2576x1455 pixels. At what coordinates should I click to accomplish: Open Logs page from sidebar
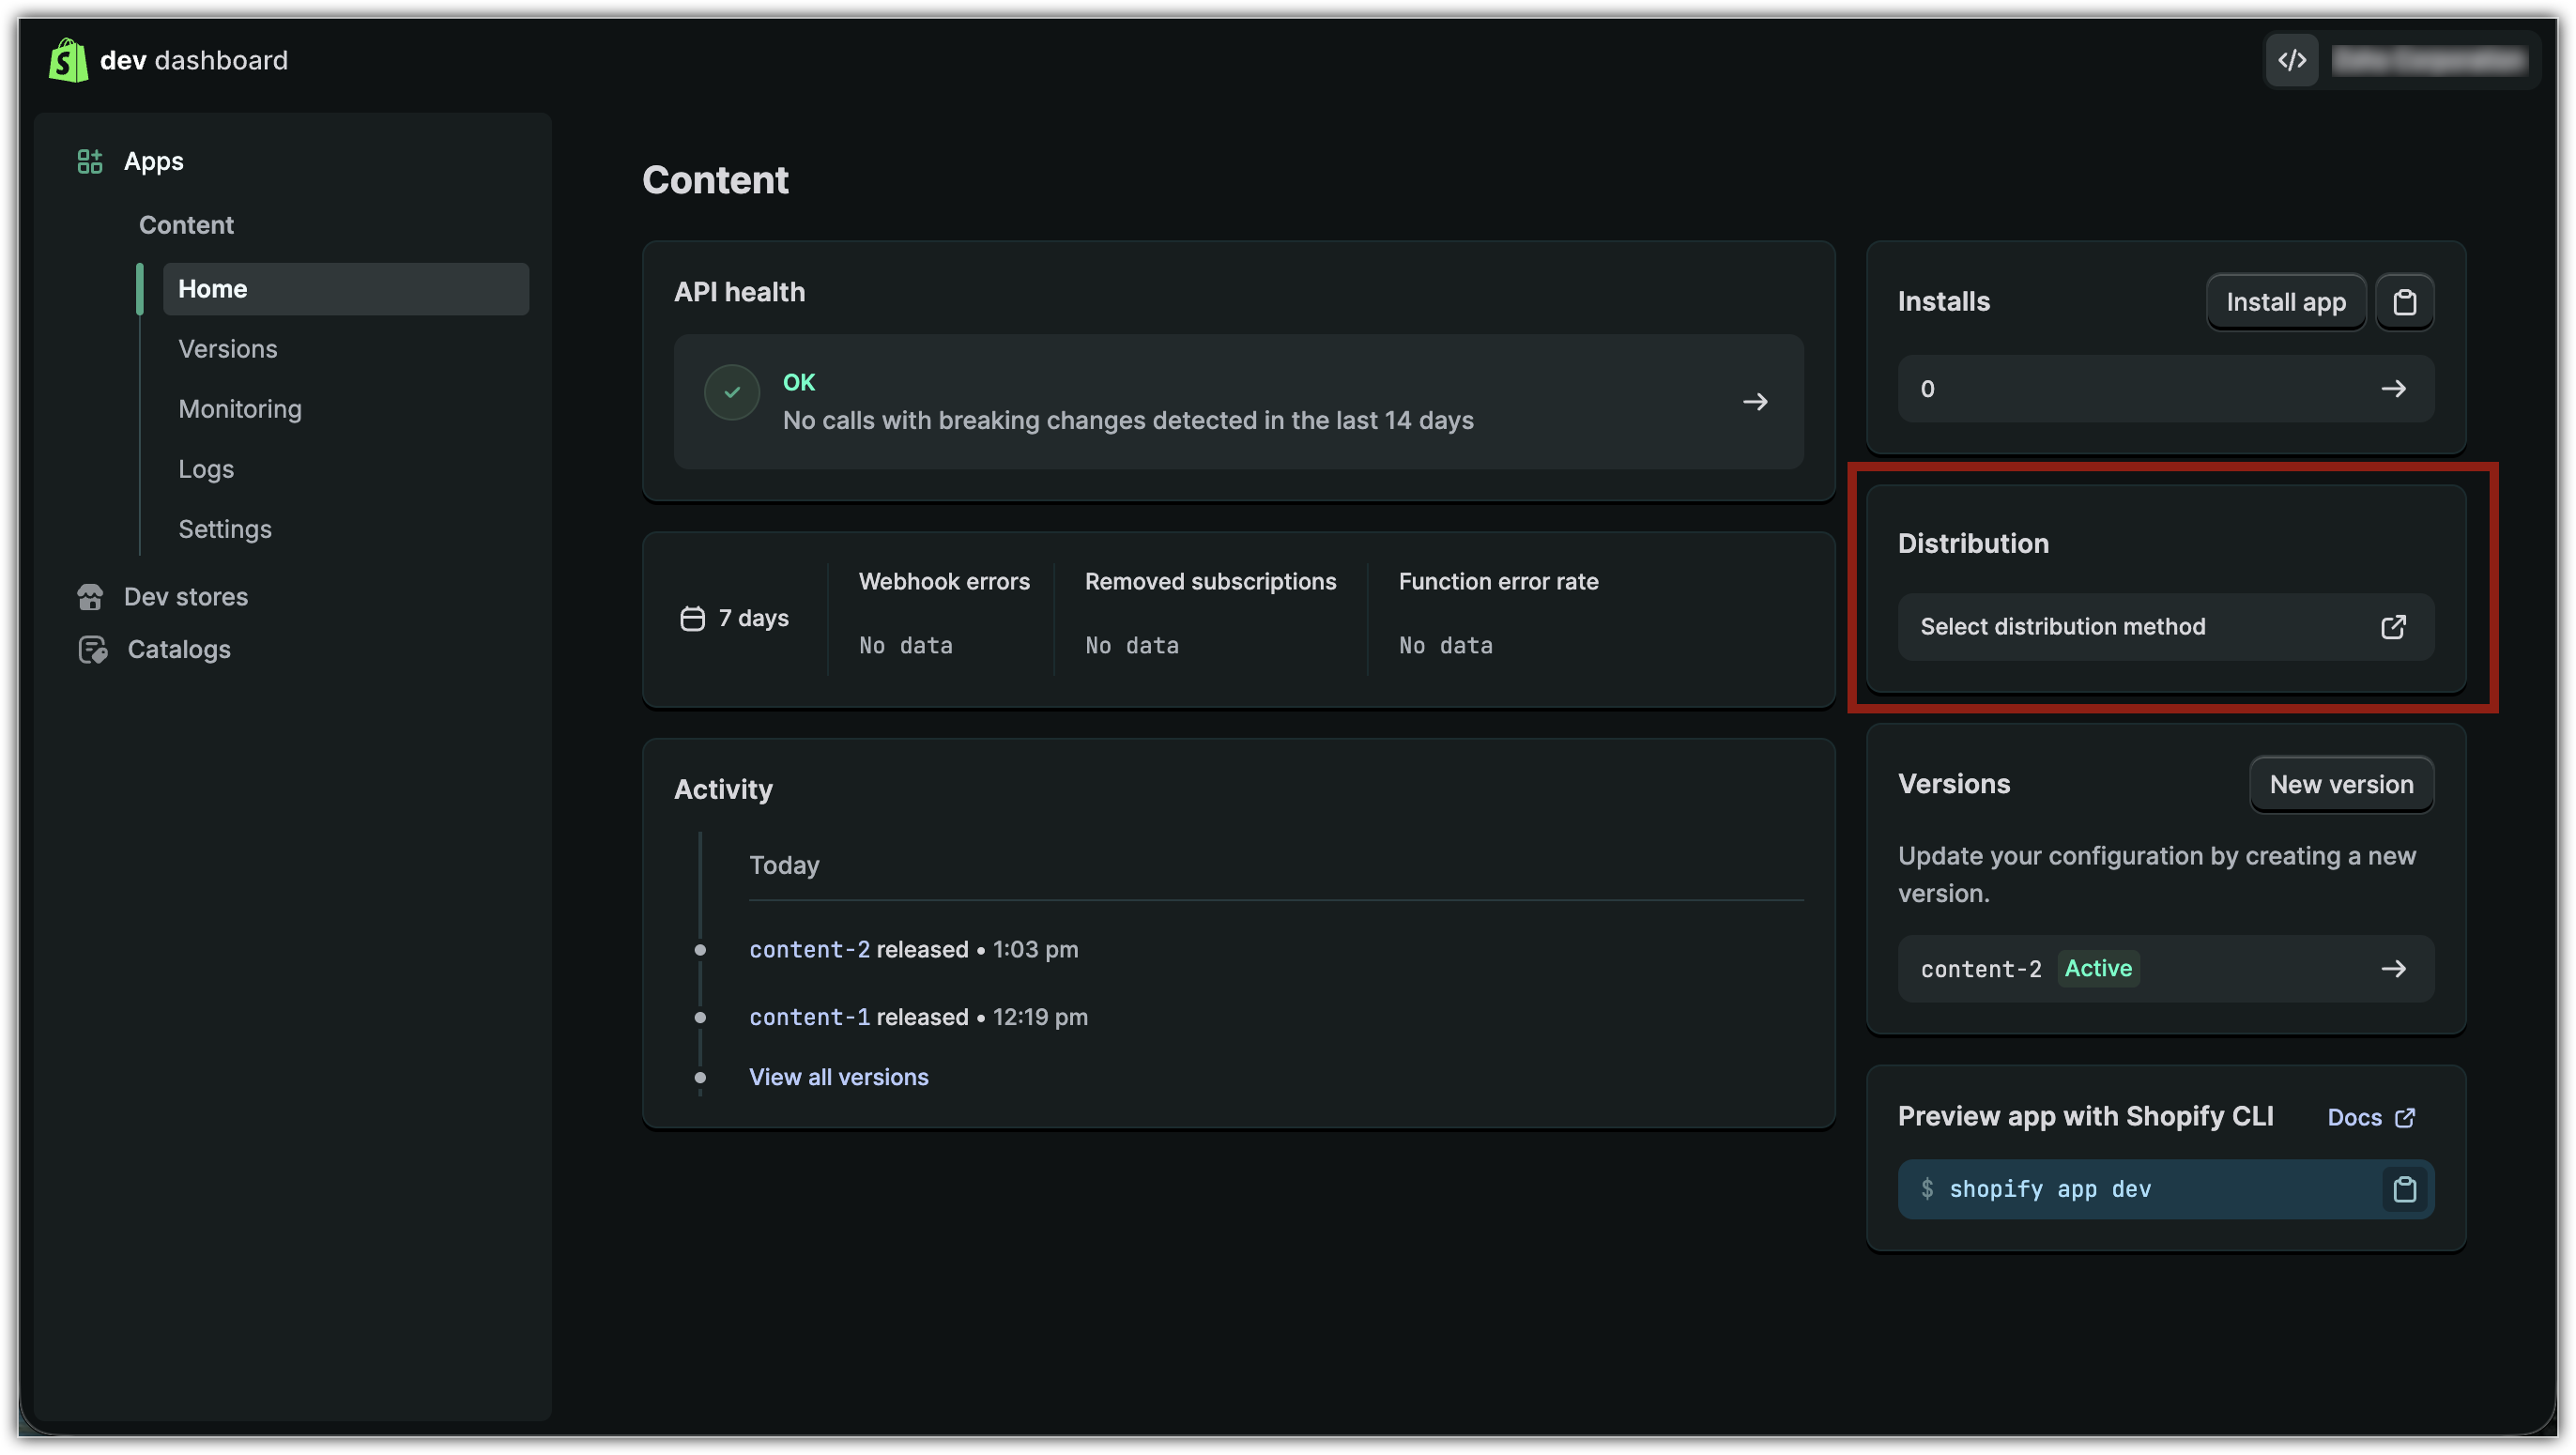pos(206,469)
